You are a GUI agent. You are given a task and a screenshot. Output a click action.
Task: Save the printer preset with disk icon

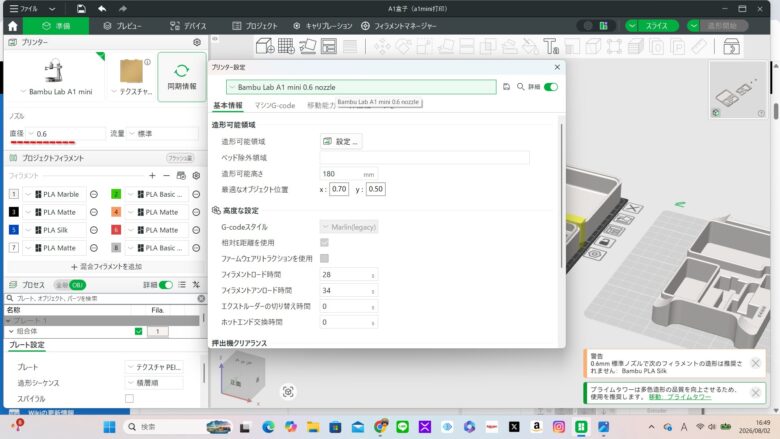click(x=506, y=87)
